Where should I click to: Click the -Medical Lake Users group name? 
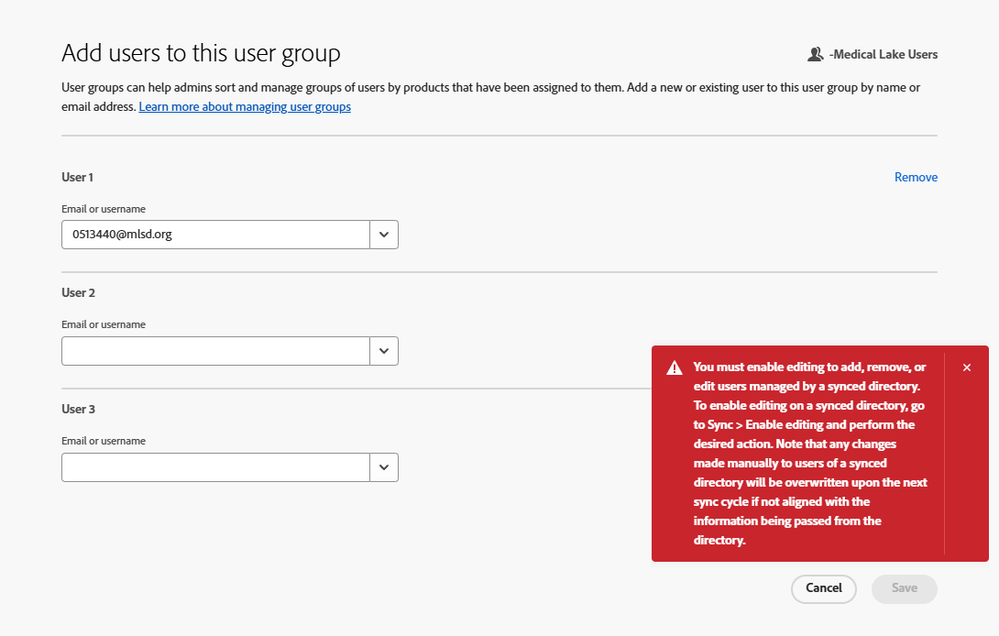point(883,54)
